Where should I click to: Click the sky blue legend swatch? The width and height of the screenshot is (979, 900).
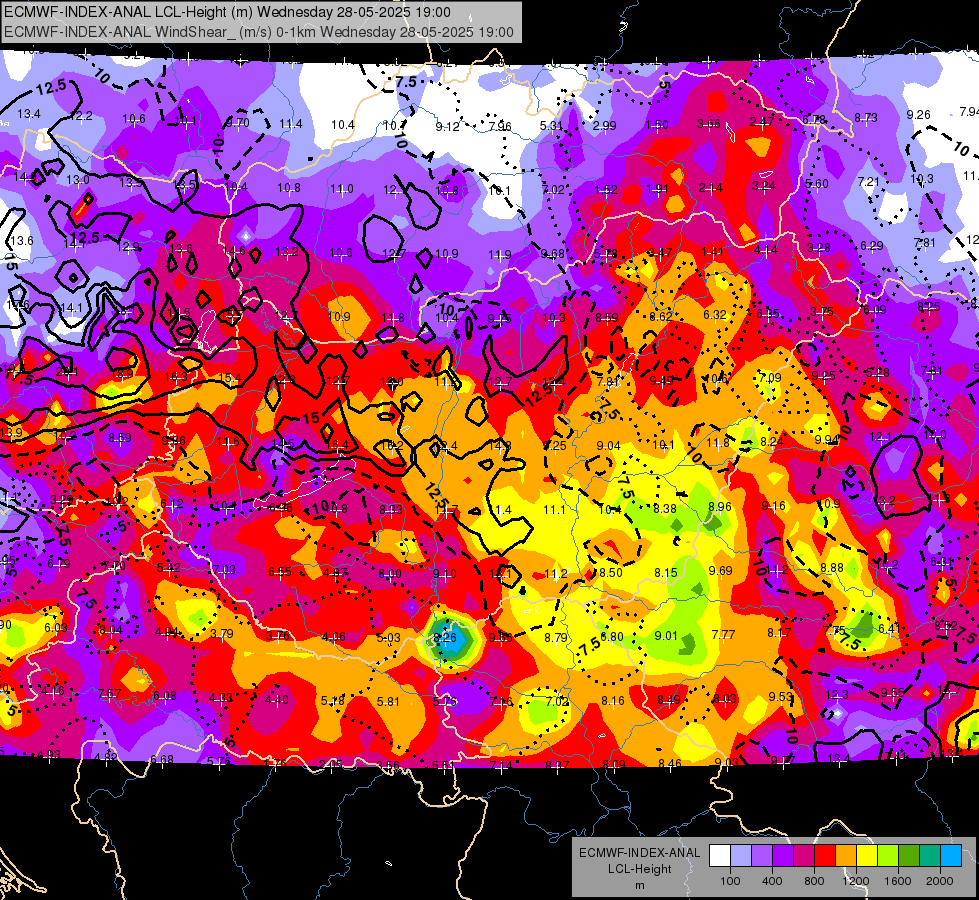[x=951, y=856]
